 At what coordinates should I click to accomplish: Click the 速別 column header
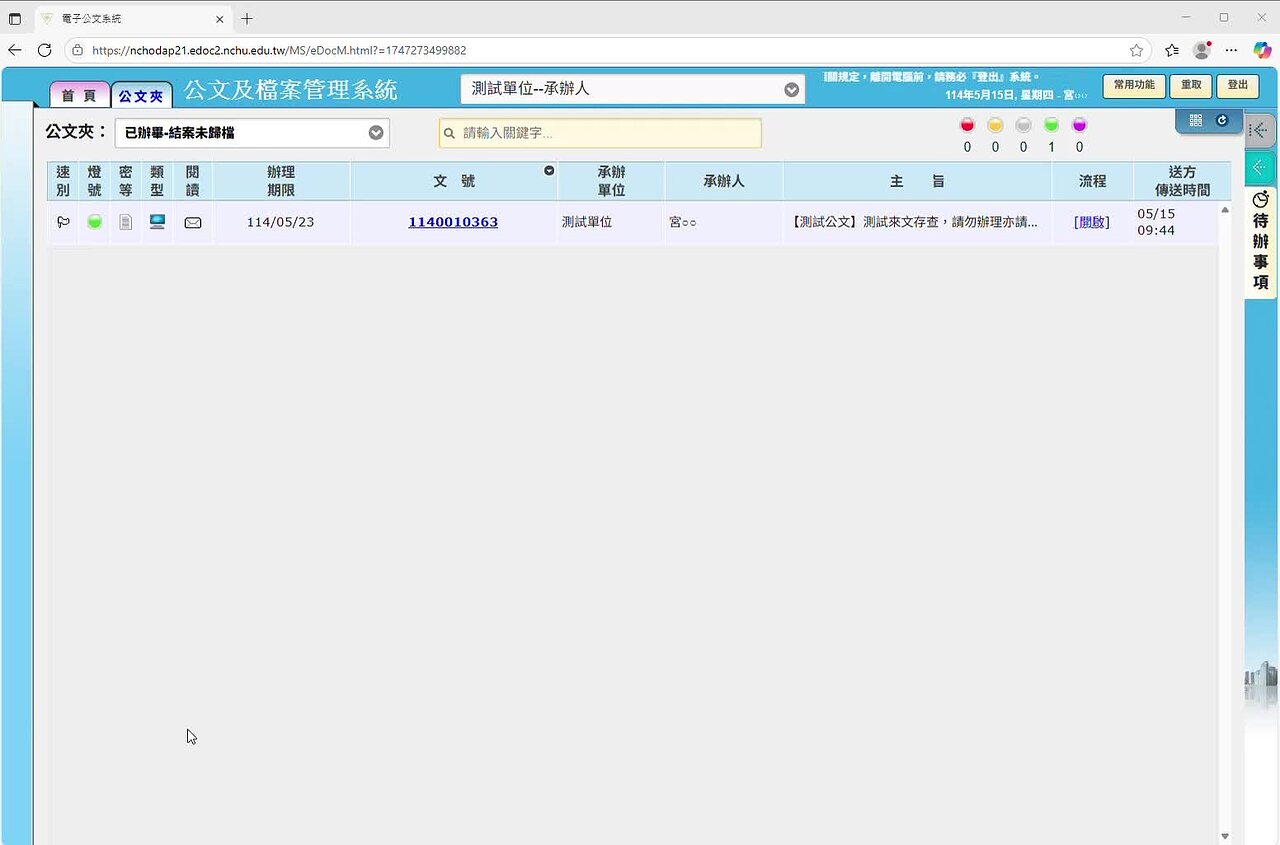63,181
